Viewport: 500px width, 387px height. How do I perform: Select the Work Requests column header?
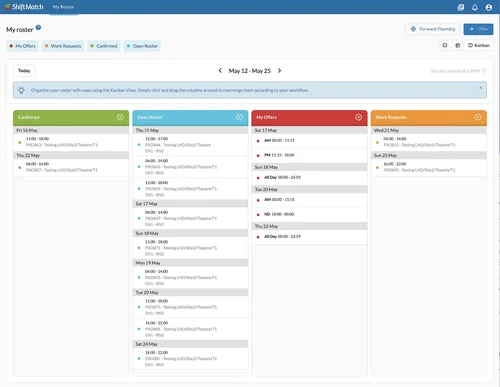click(x=429, y=118)
